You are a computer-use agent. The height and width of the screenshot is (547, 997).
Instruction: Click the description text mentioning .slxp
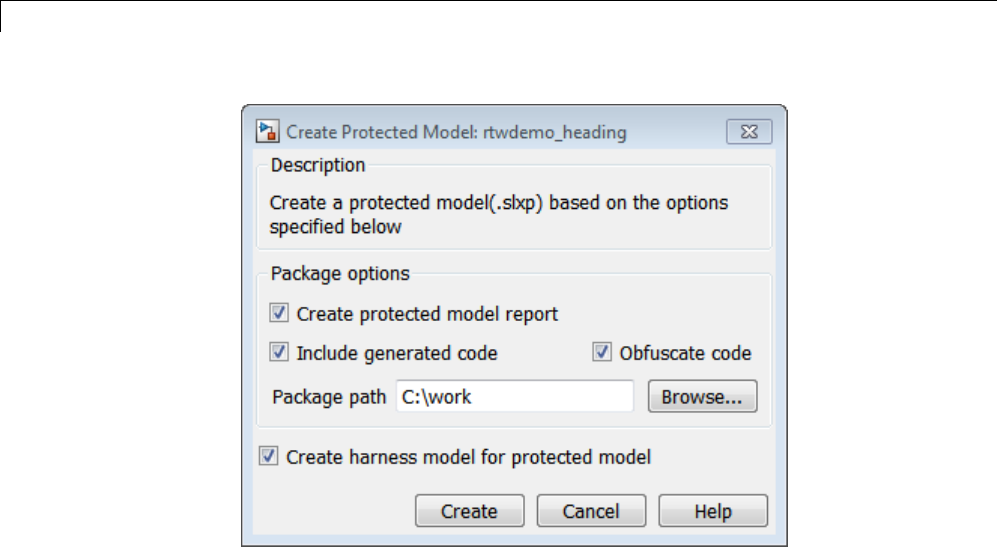click(499, 203)
